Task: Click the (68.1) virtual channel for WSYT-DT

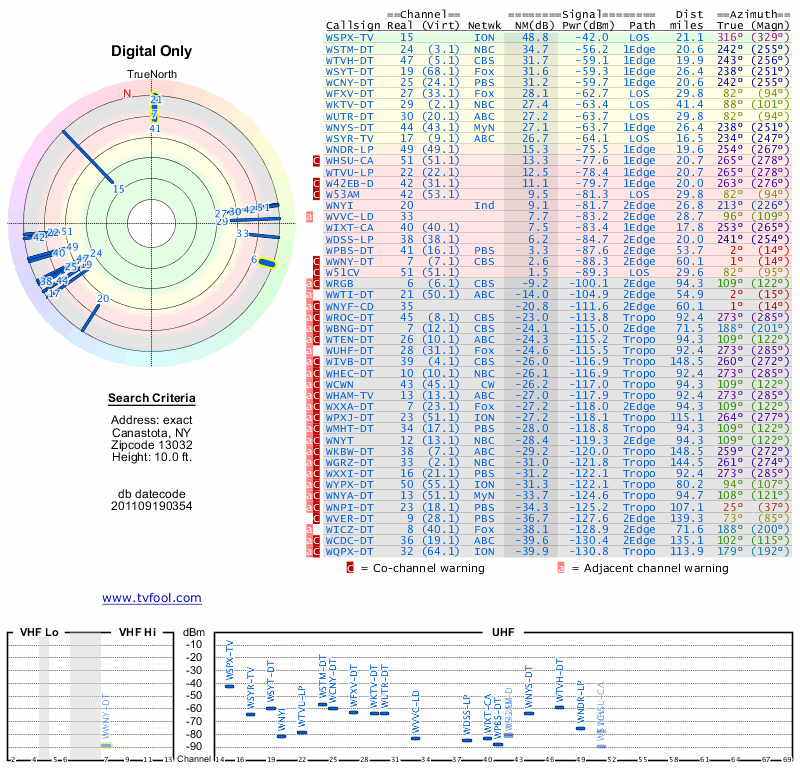Action: click(x=441, y=71)
